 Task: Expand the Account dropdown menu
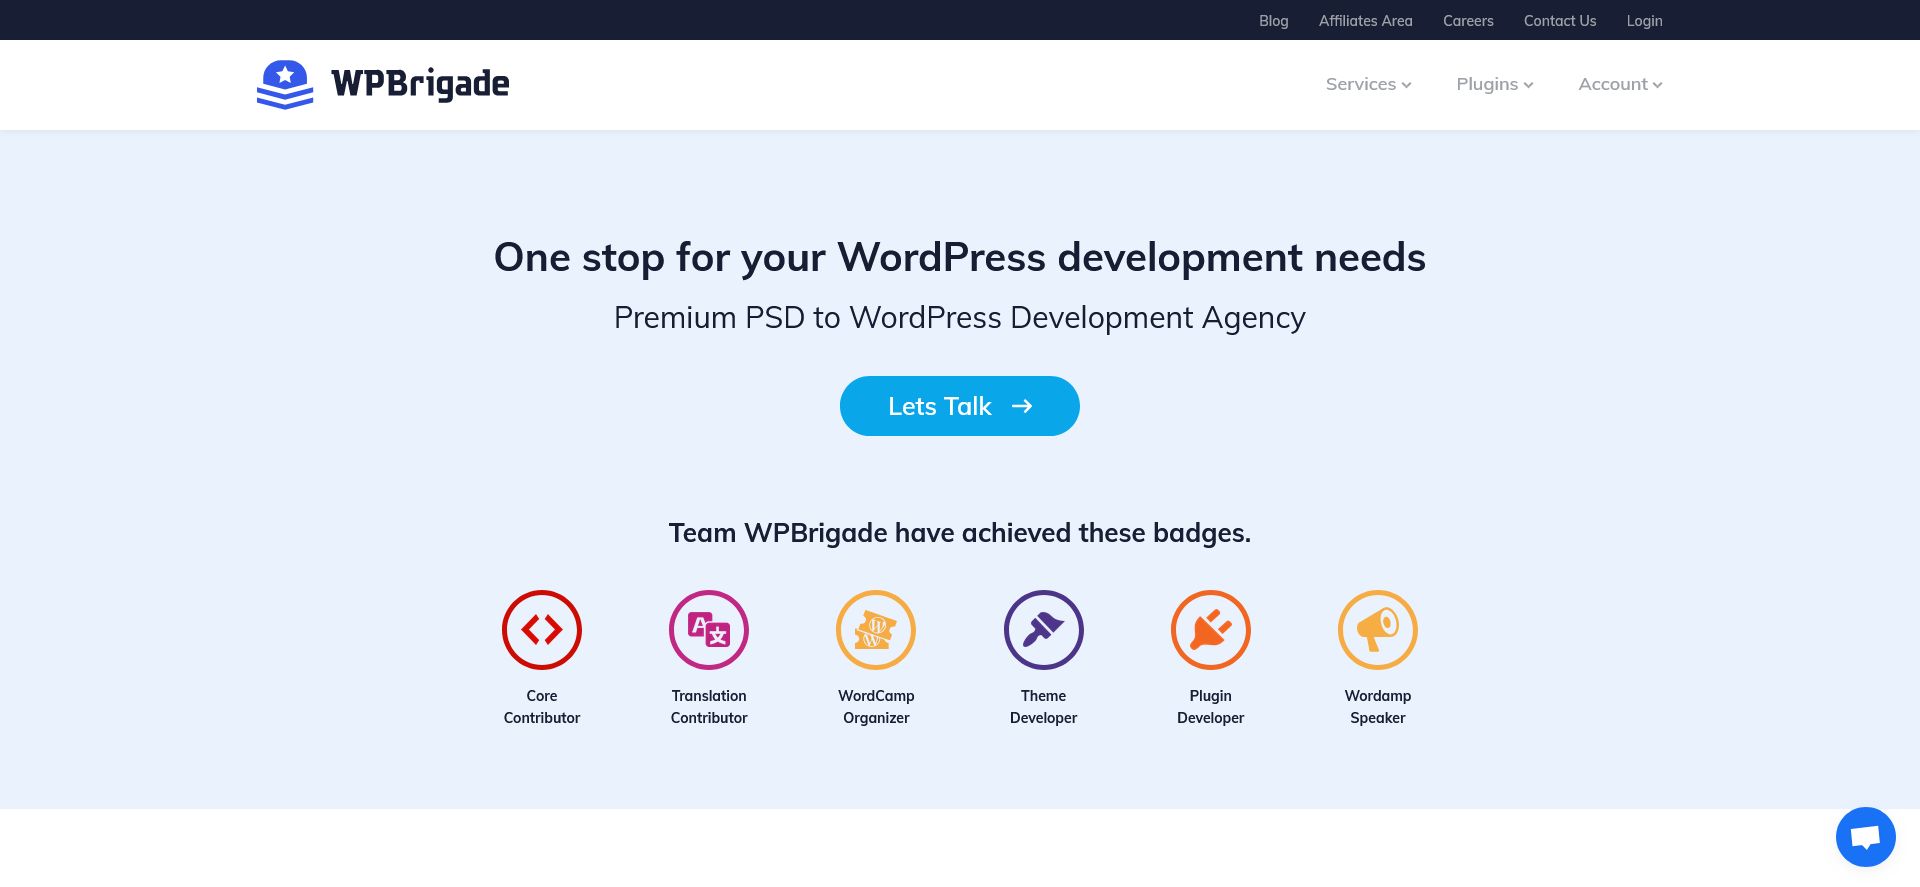pyautogui.click(x=1620, y=84)
